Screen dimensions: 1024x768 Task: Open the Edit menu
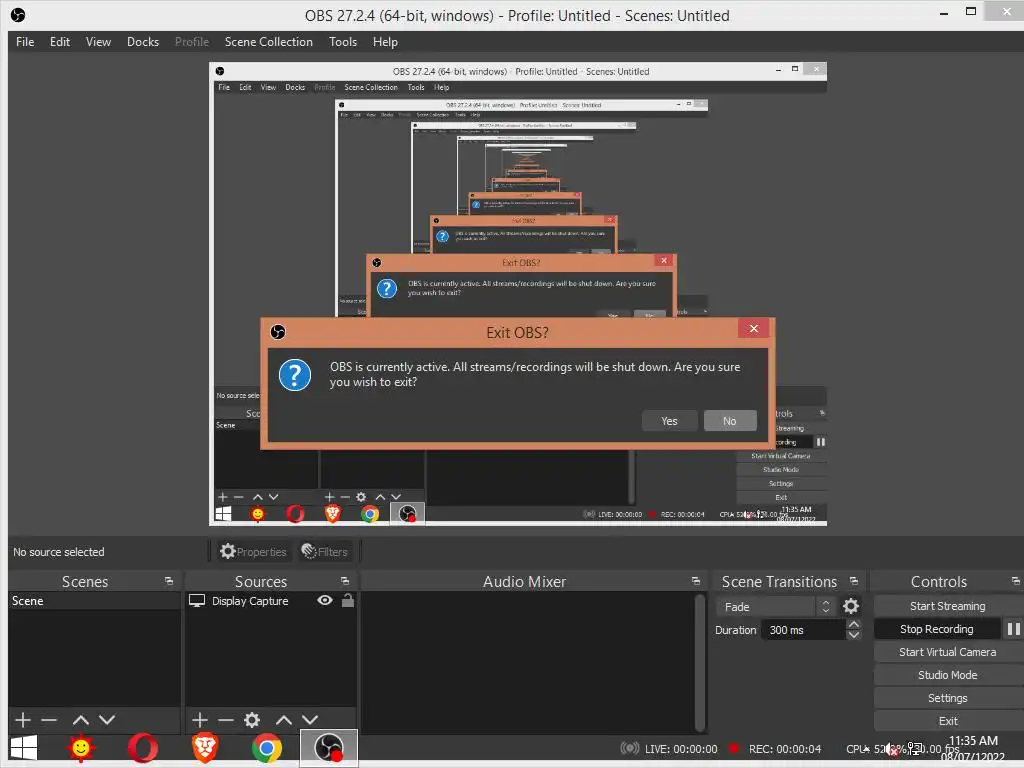coord(59,42)
